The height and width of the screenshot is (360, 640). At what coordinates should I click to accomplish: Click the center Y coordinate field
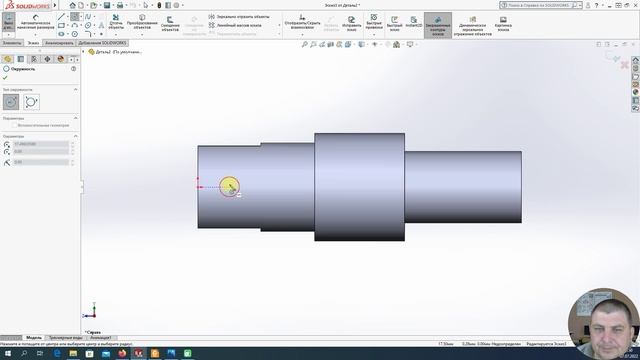pos(41,151)
